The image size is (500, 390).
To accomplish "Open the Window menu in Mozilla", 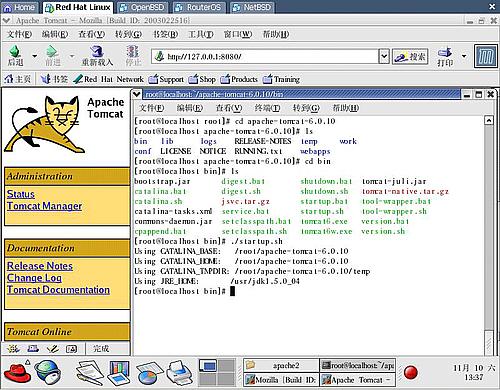I will tap(238, 34).
